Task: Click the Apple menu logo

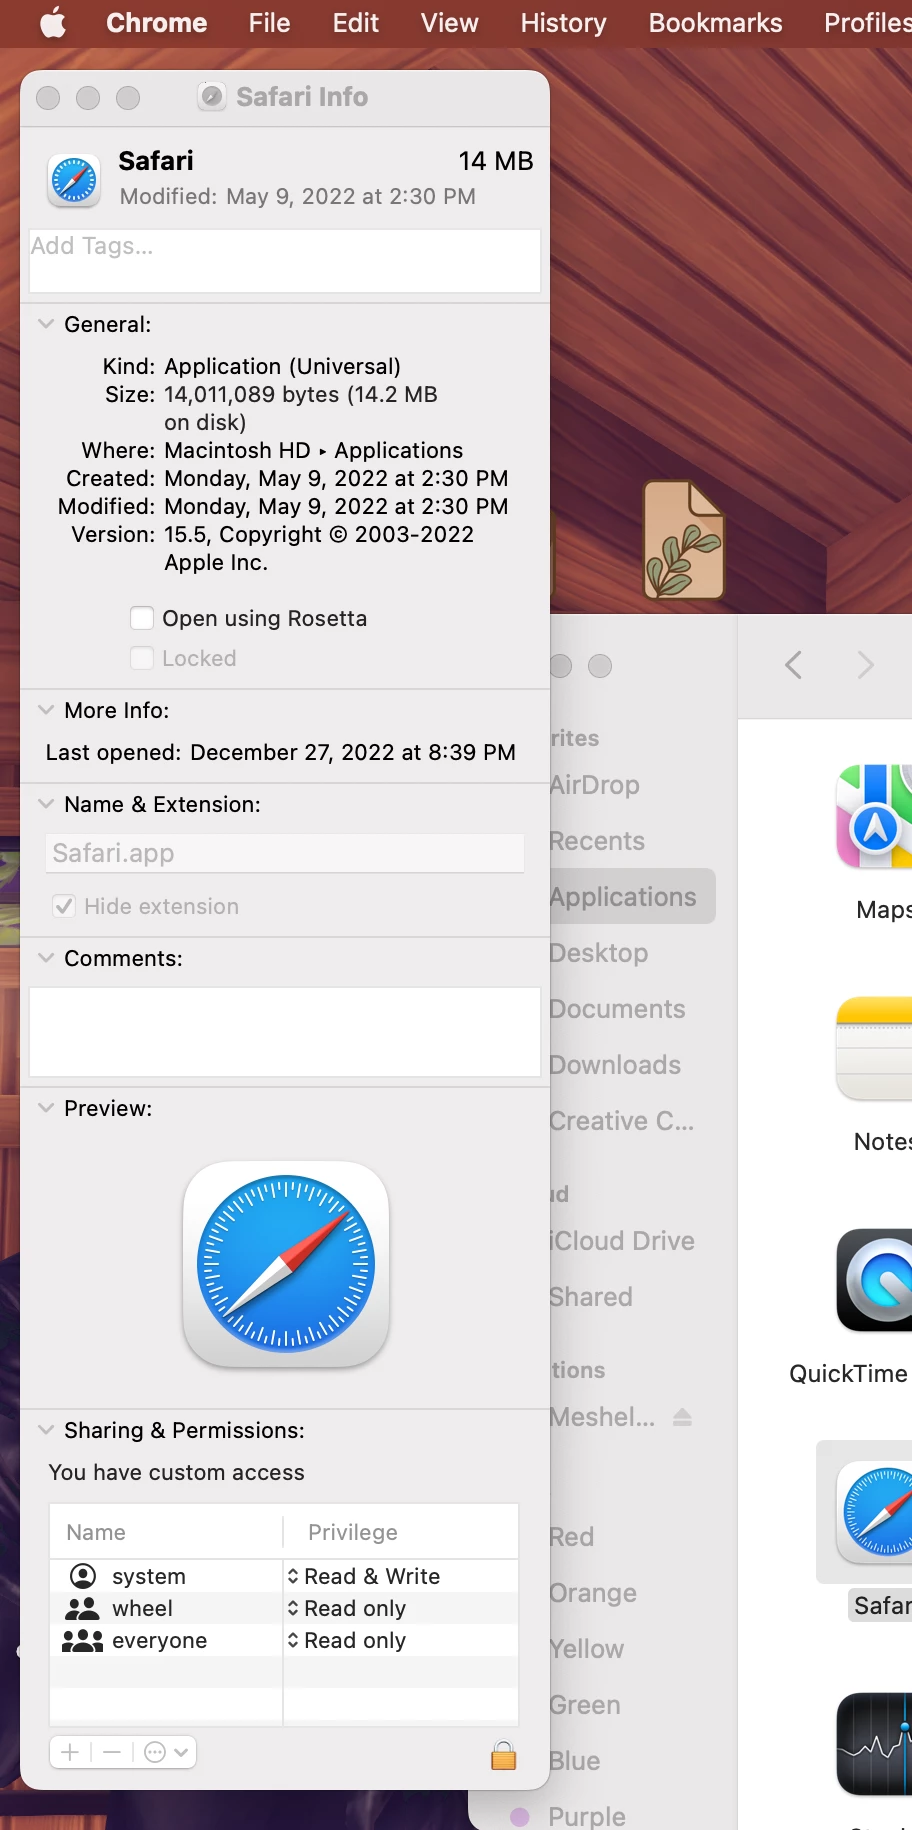Action: [x=53, y=23]
